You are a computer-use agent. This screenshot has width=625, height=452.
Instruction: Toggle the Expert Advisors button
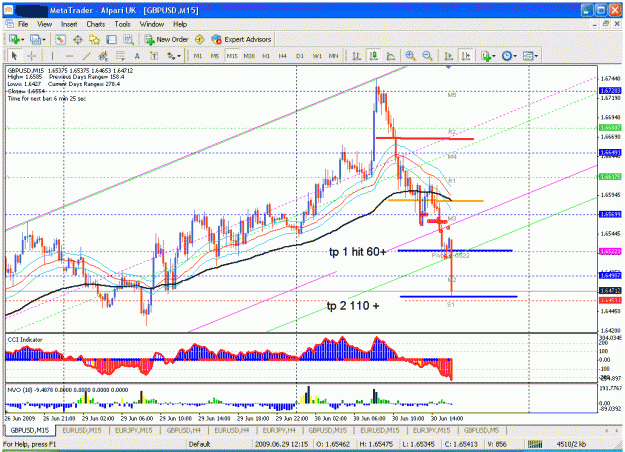[x=241, y=39]
